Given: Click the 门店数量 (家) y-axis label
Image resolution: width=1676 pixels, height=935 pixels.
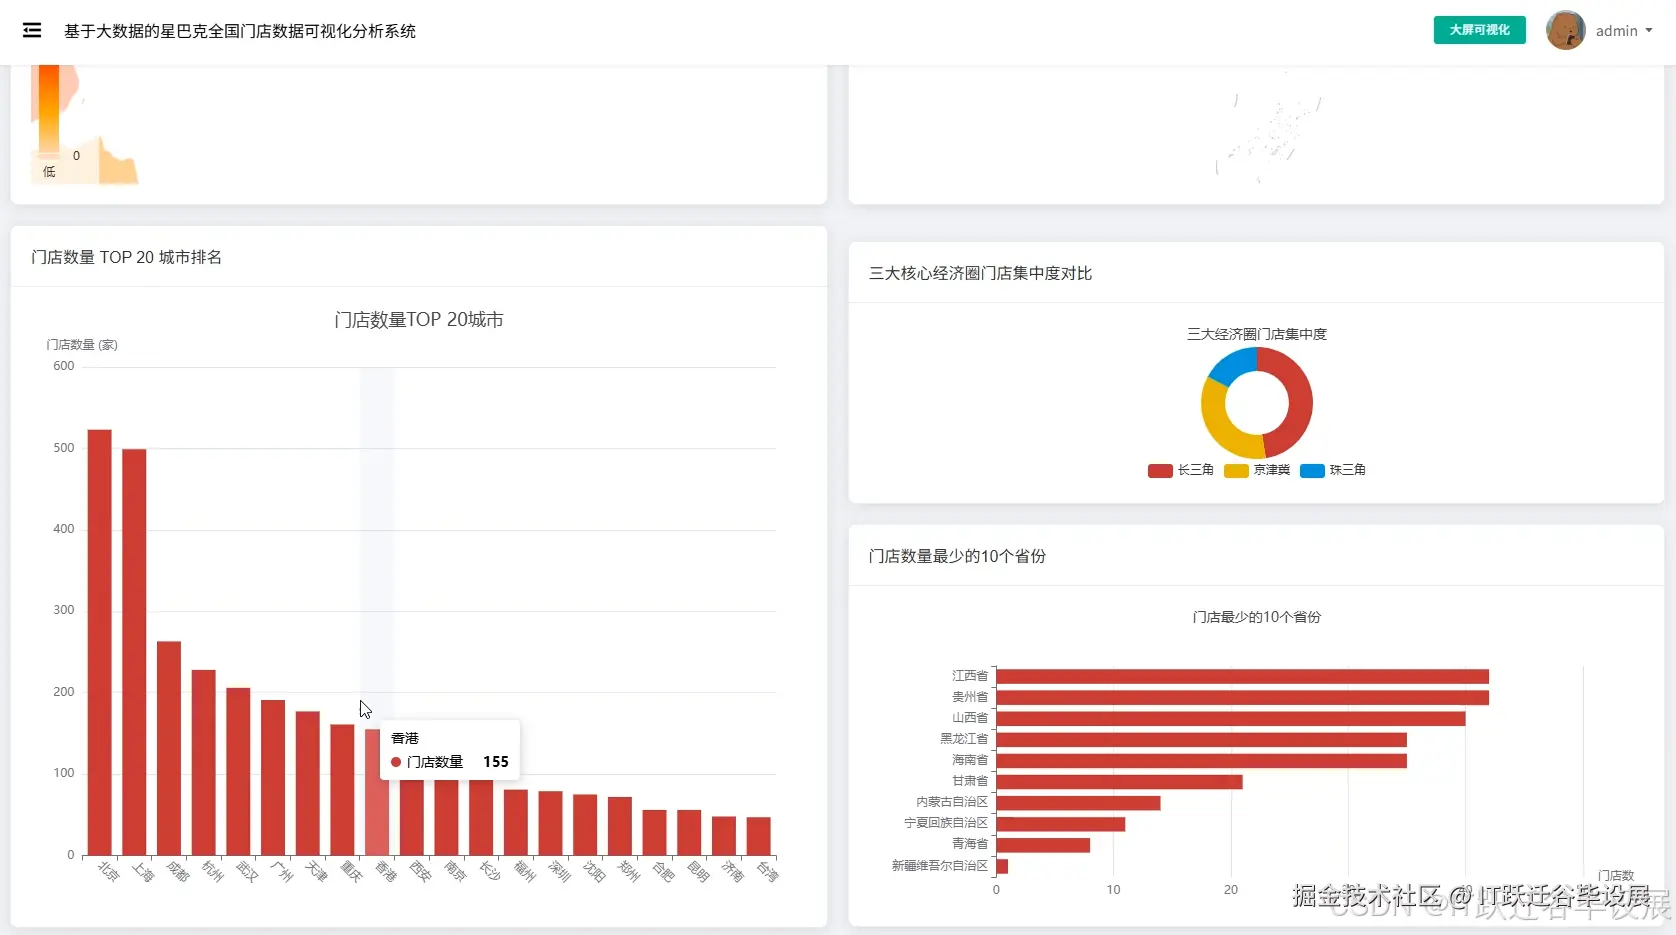Looking at the screenshot, I should coord(82,345).
